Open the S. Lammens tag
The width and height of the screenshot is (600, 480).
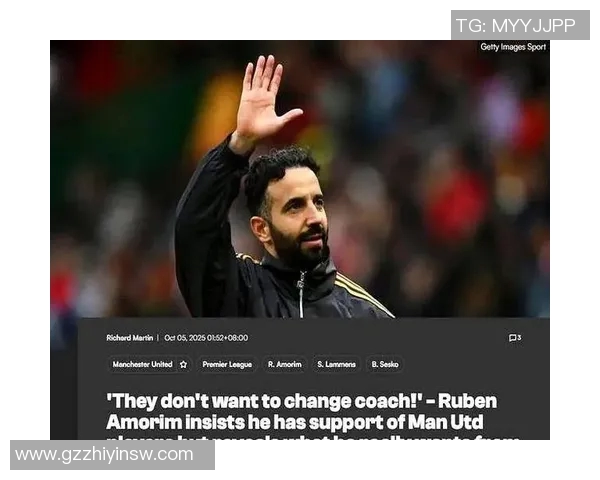point(336,364)
